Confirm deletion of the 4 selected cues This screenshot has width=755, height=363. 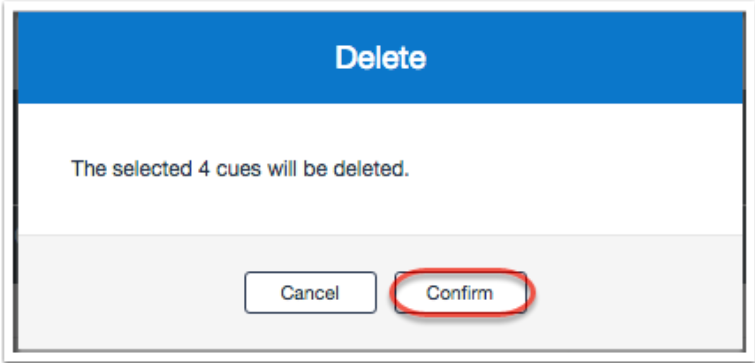point(460,292)
